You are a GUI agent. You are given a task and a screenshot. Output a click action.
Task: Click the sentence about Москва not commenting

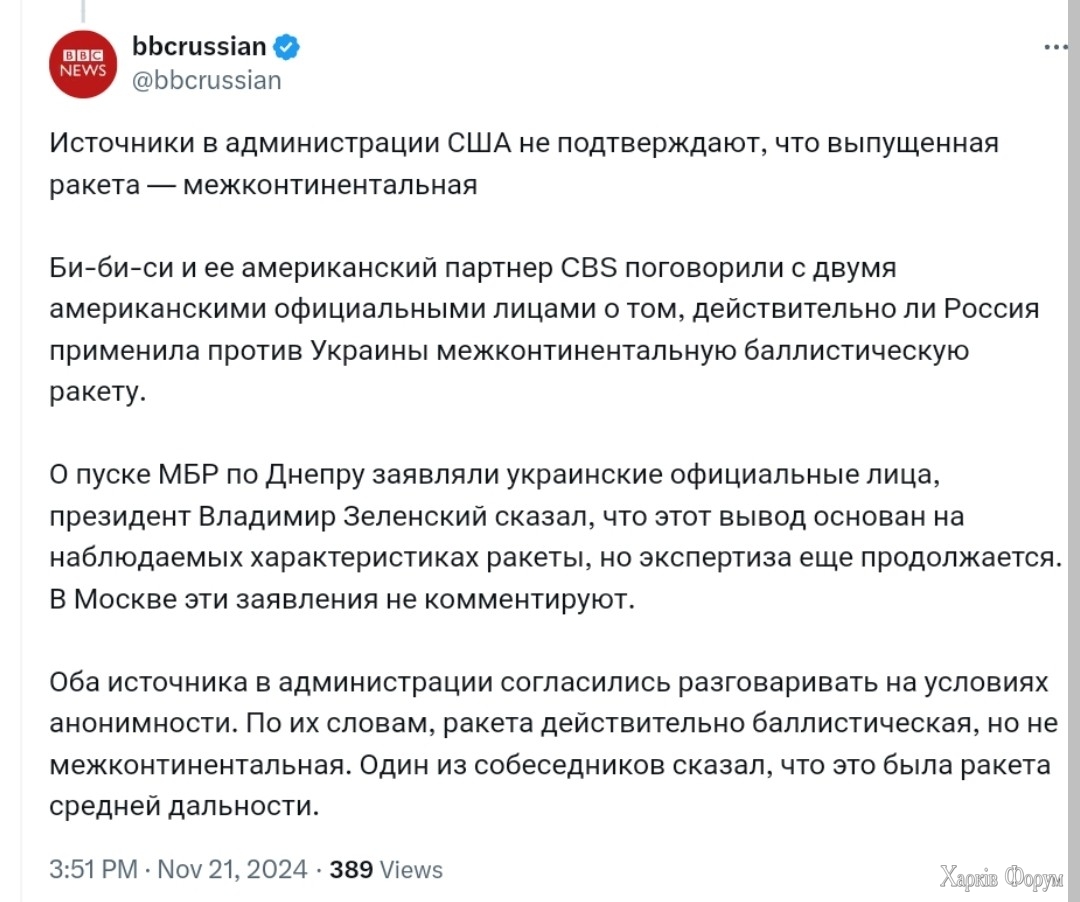342,599
